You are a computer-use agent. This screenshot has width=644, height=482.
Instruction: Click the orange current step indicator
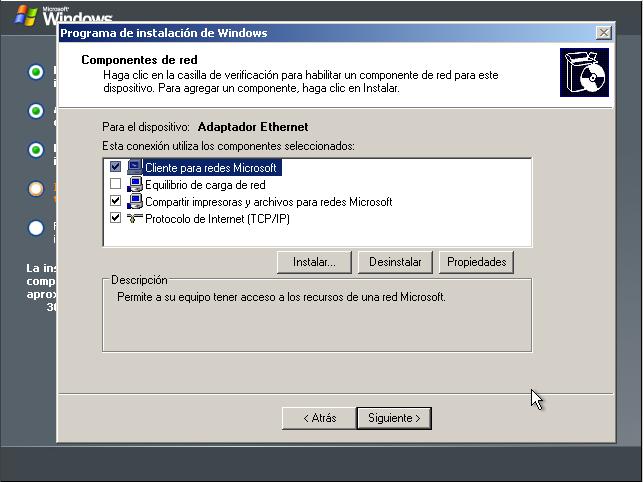pyautogui.click(x=36, y=189)
